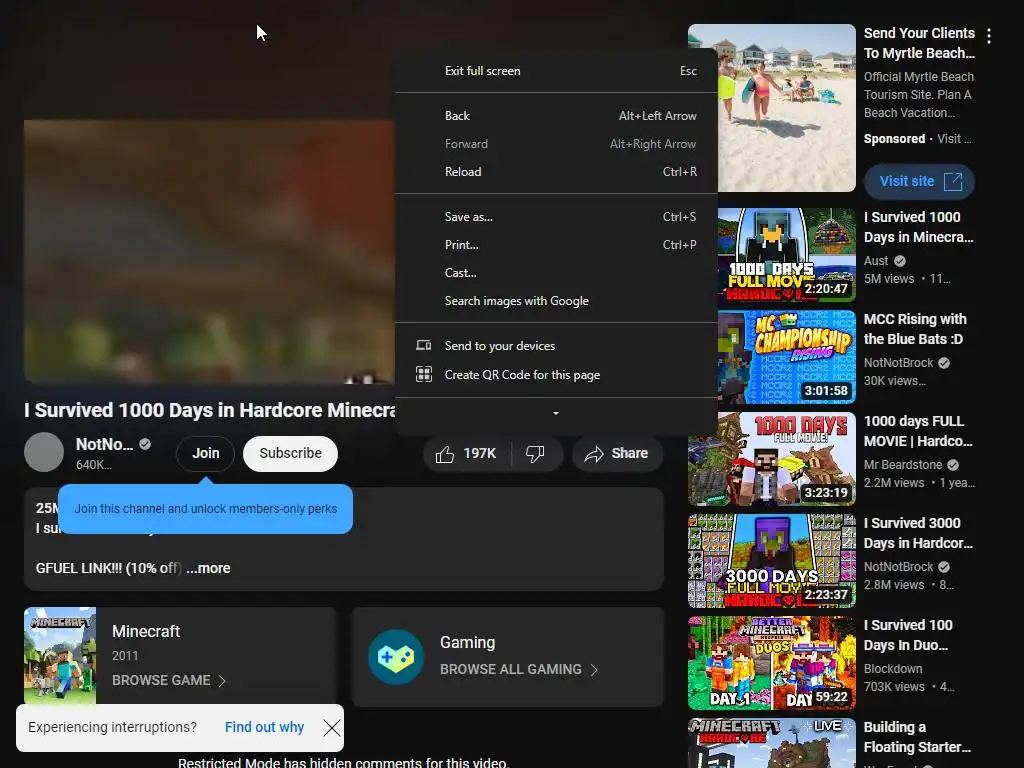The image size is (1024, 768).
Task: Click title 'MCC Rising with the Blue Bats :D'
Action: [915, 329]
